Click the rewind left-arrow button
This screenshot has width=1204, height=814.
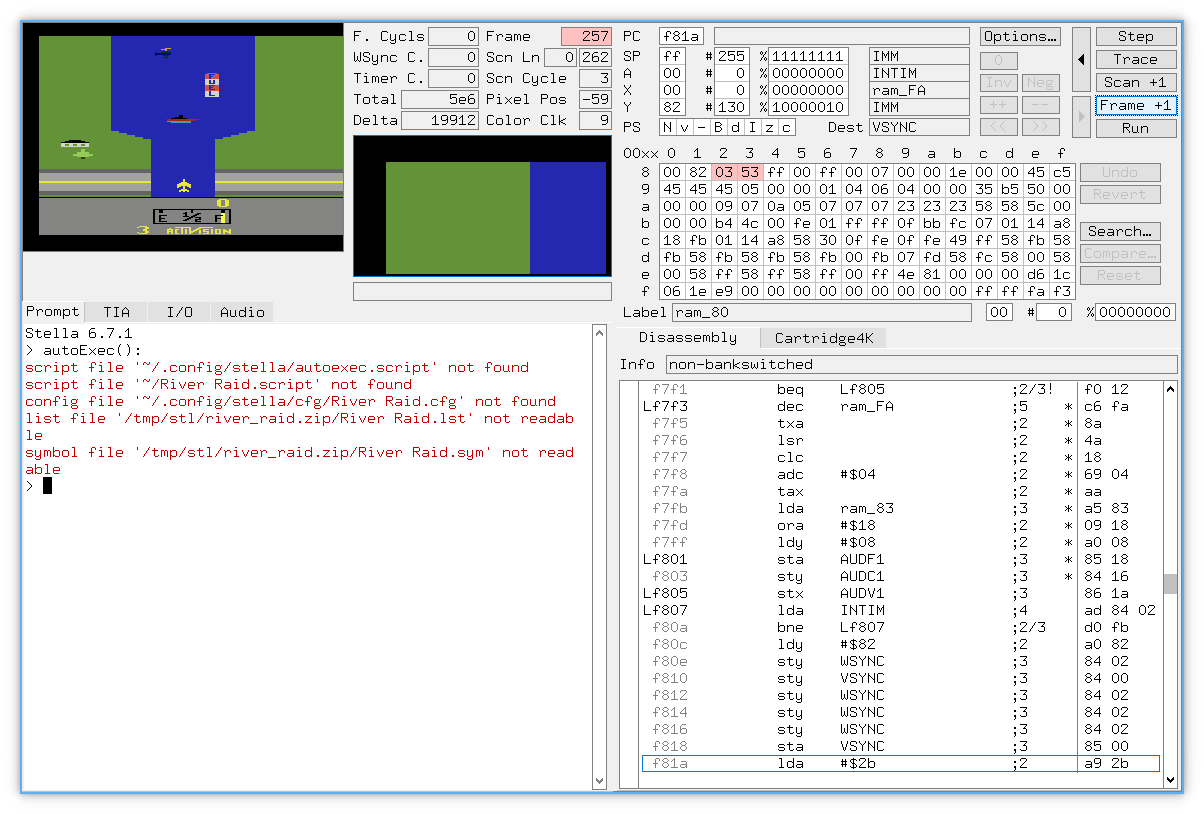pyautogui.click(x=1081, y=59)
